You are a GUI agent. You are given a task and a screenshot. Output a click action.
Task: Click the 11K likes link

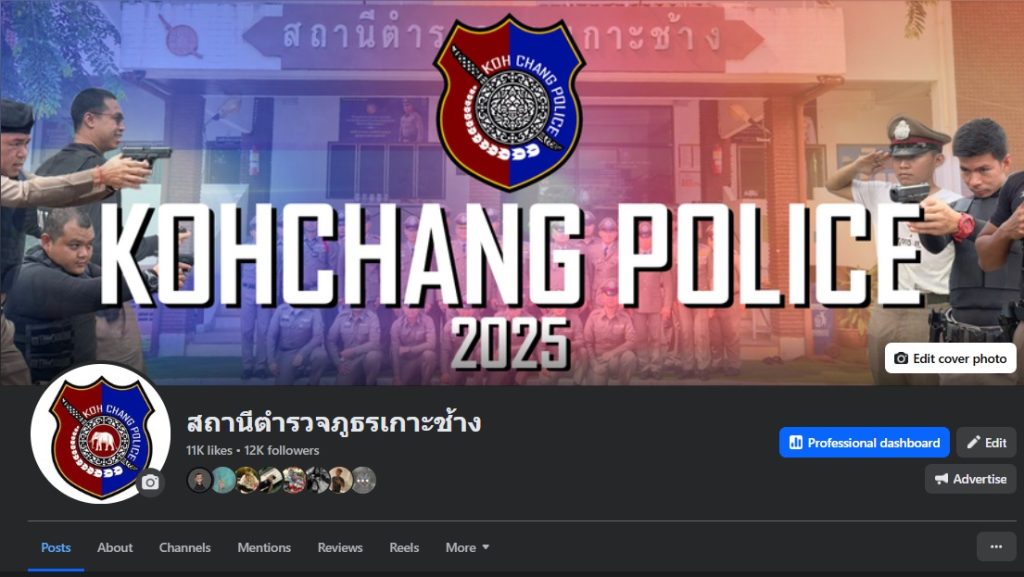coord(209,450)
